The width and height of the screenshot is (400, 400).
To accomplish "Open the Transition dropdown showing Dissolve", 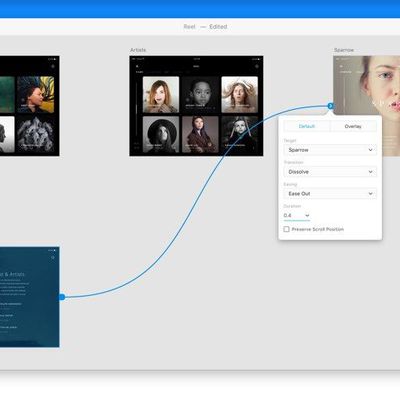I will (330, 172).
